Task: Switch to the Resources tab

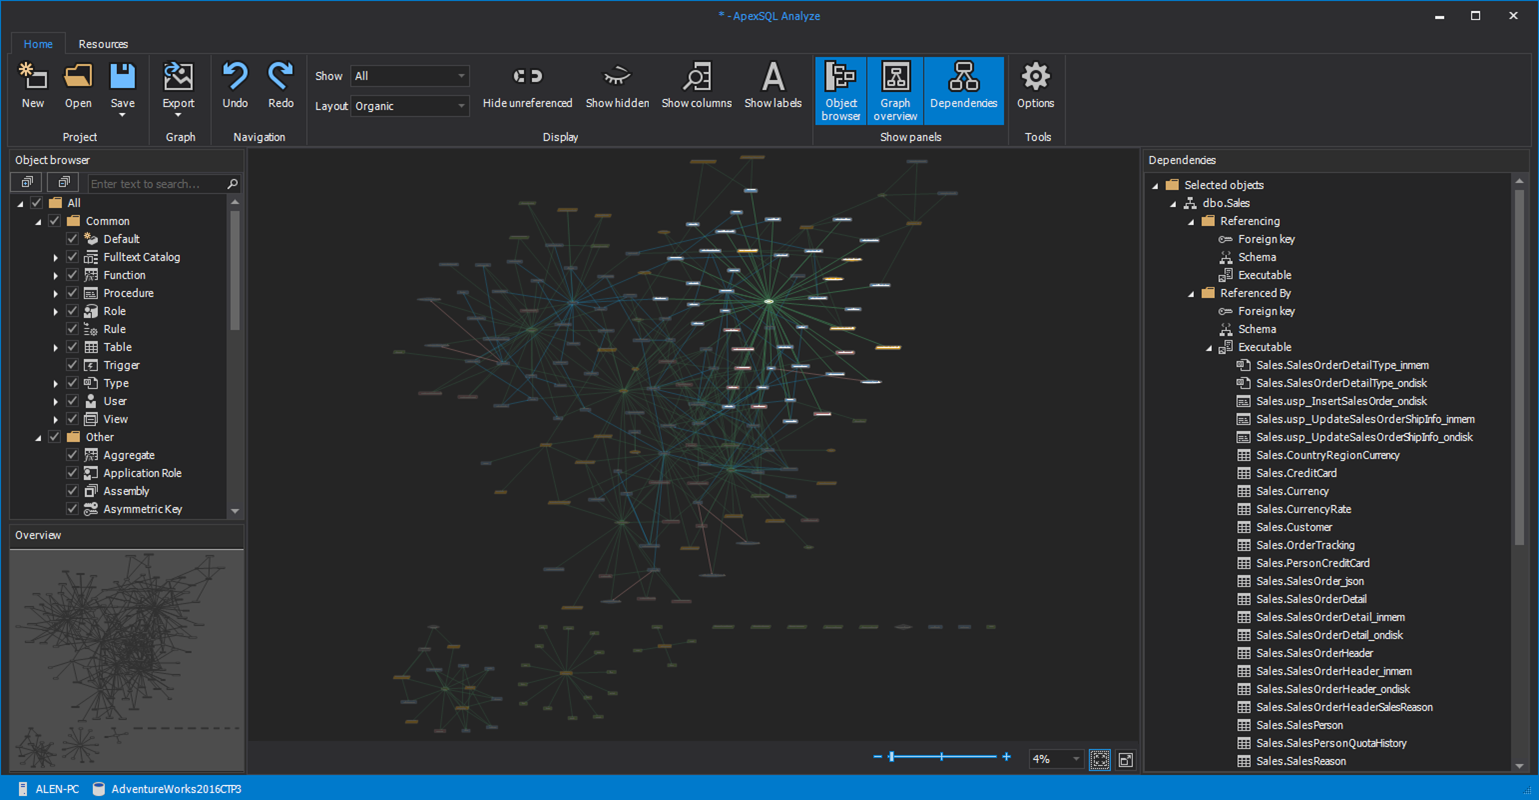Action: (103, 44)
